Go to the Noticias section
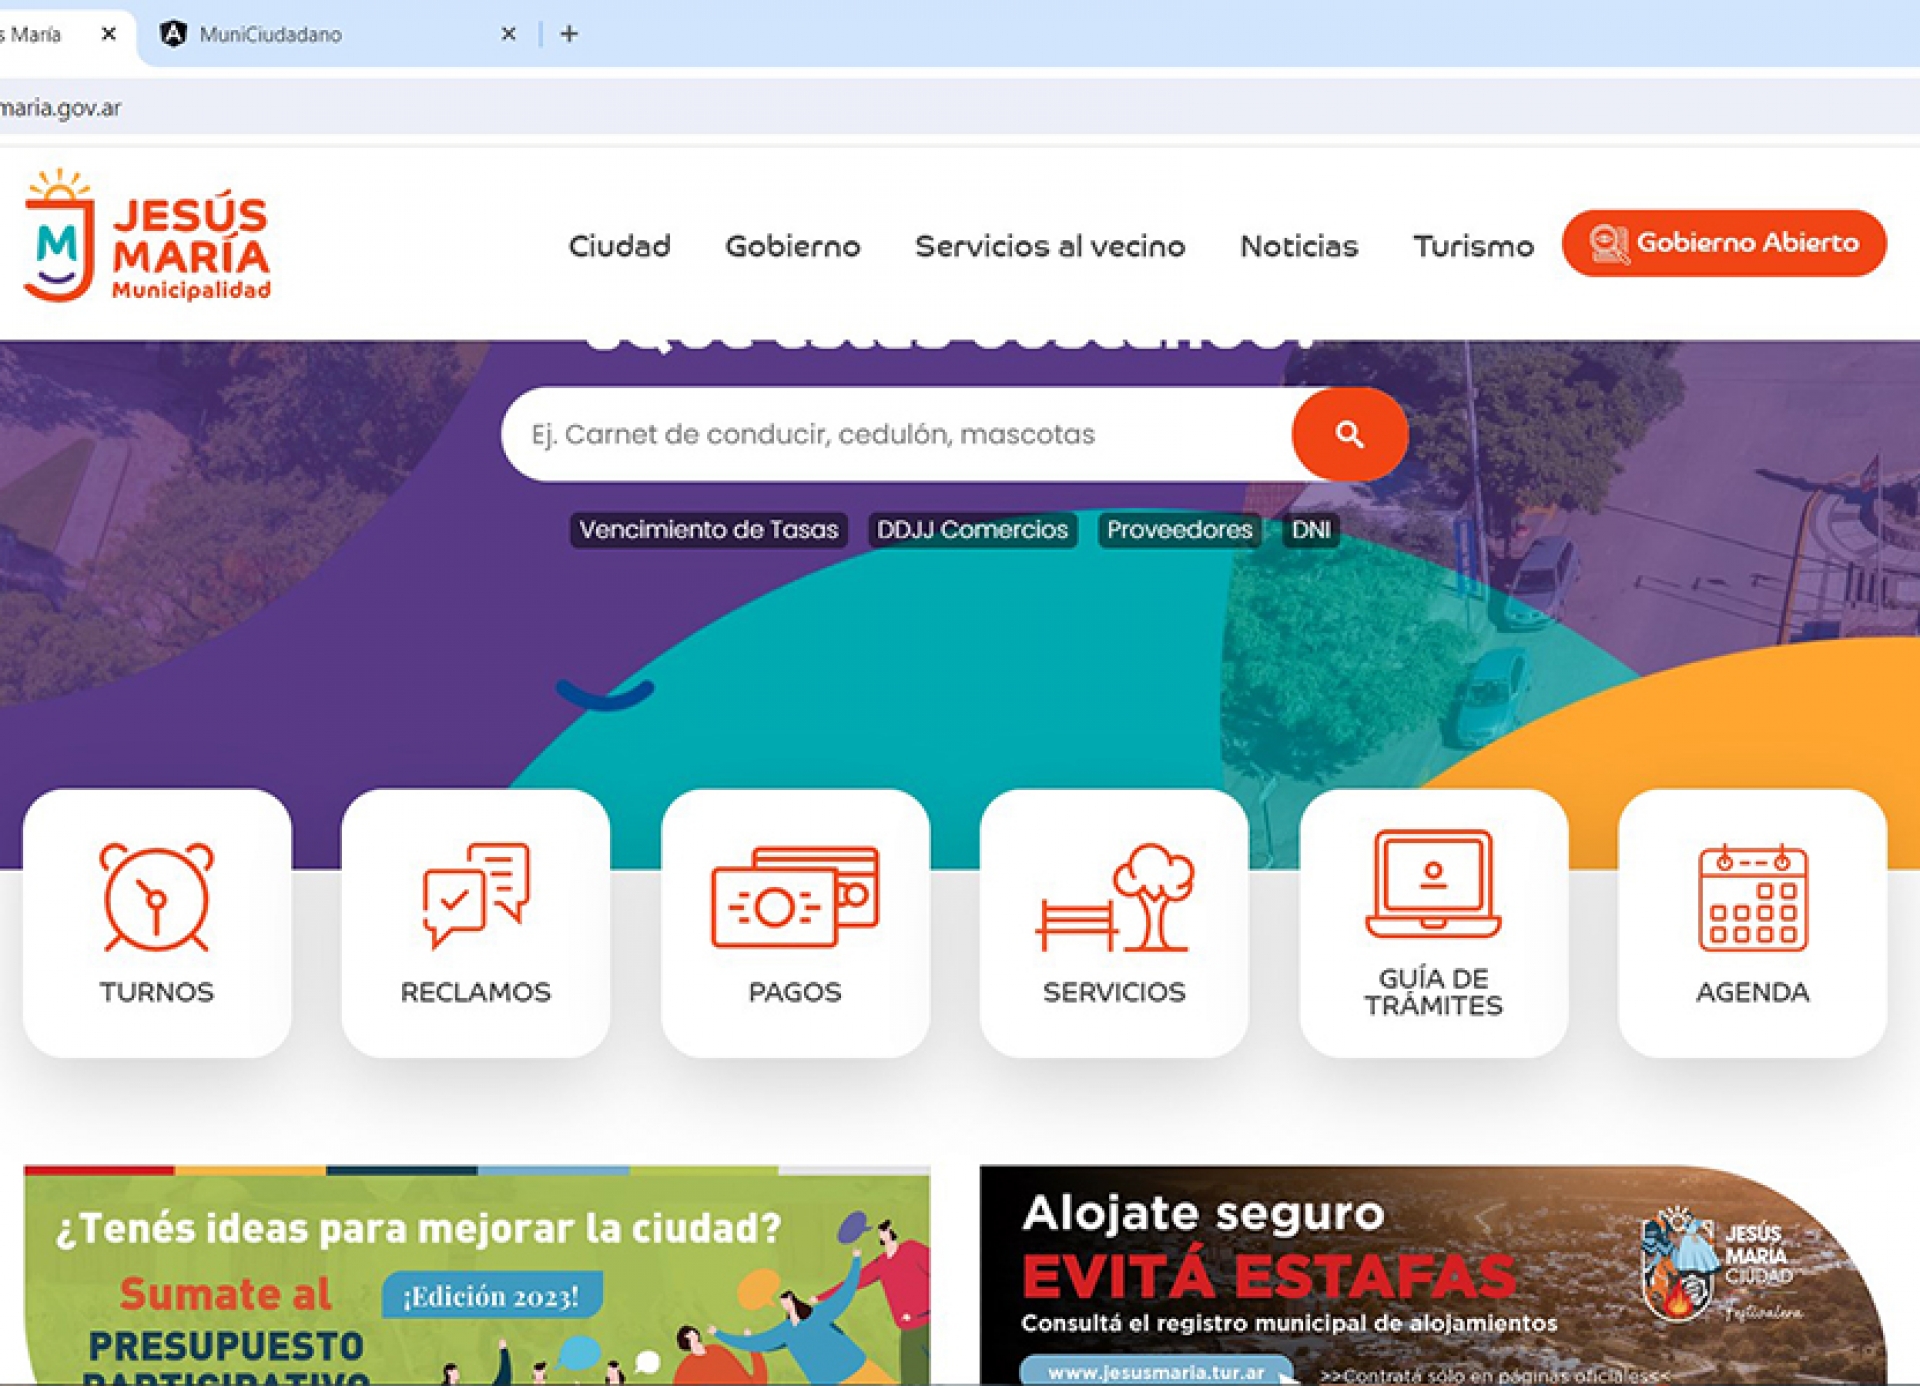 tap(1298, 246)
